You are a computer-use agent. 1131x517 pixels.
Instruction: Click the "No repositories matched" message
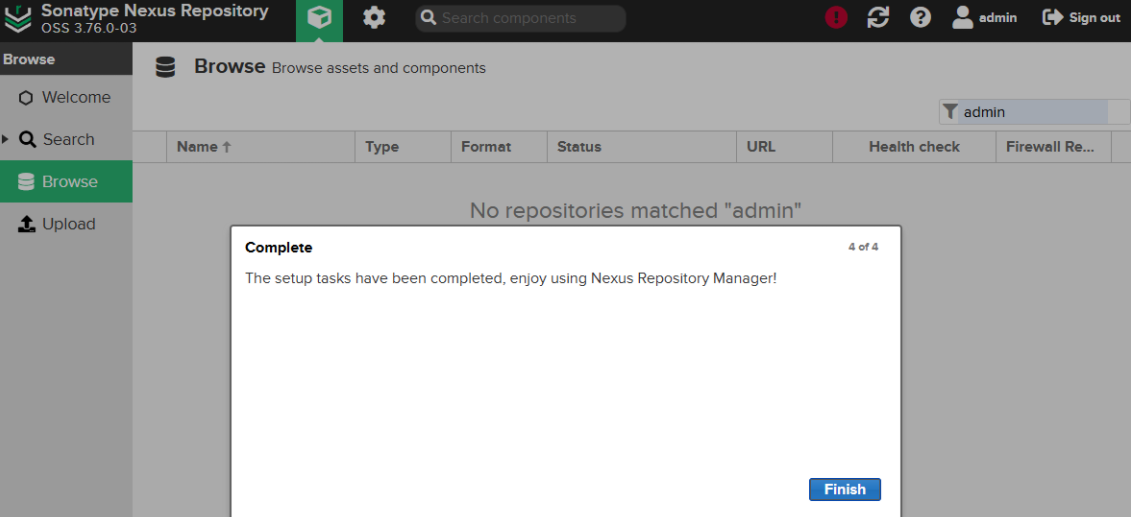coord(635,211)
